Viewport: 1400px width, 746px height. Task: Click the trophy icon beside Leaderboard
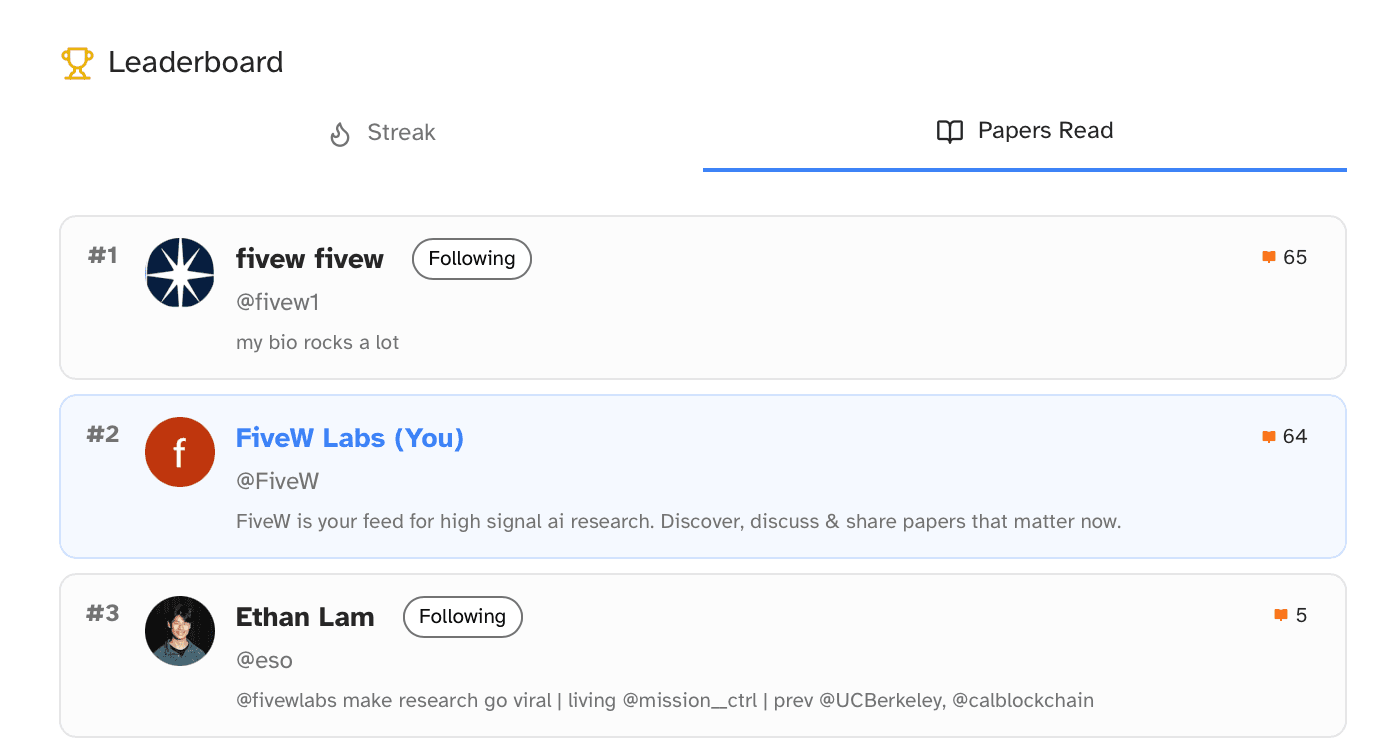(x=77, y=62)
